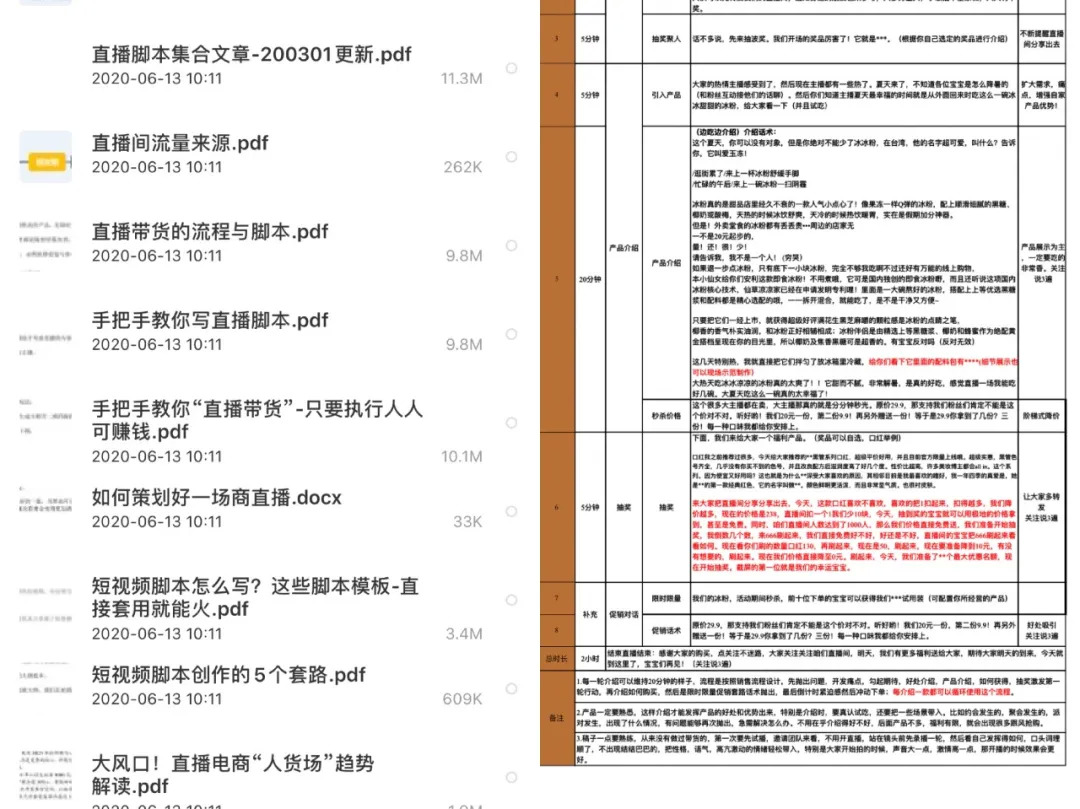
Task: Open thumbnail of 如何策划好一场商直播.docx
Action: point(45,512)
